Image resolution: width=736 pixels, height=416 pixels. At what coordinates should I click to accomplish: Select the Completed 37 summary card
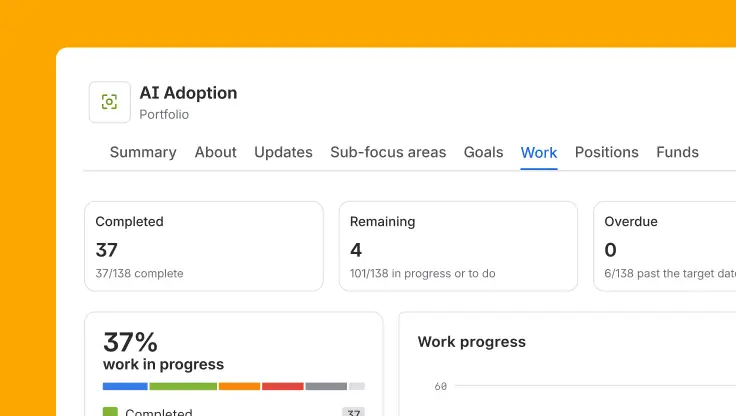(204, 247)
